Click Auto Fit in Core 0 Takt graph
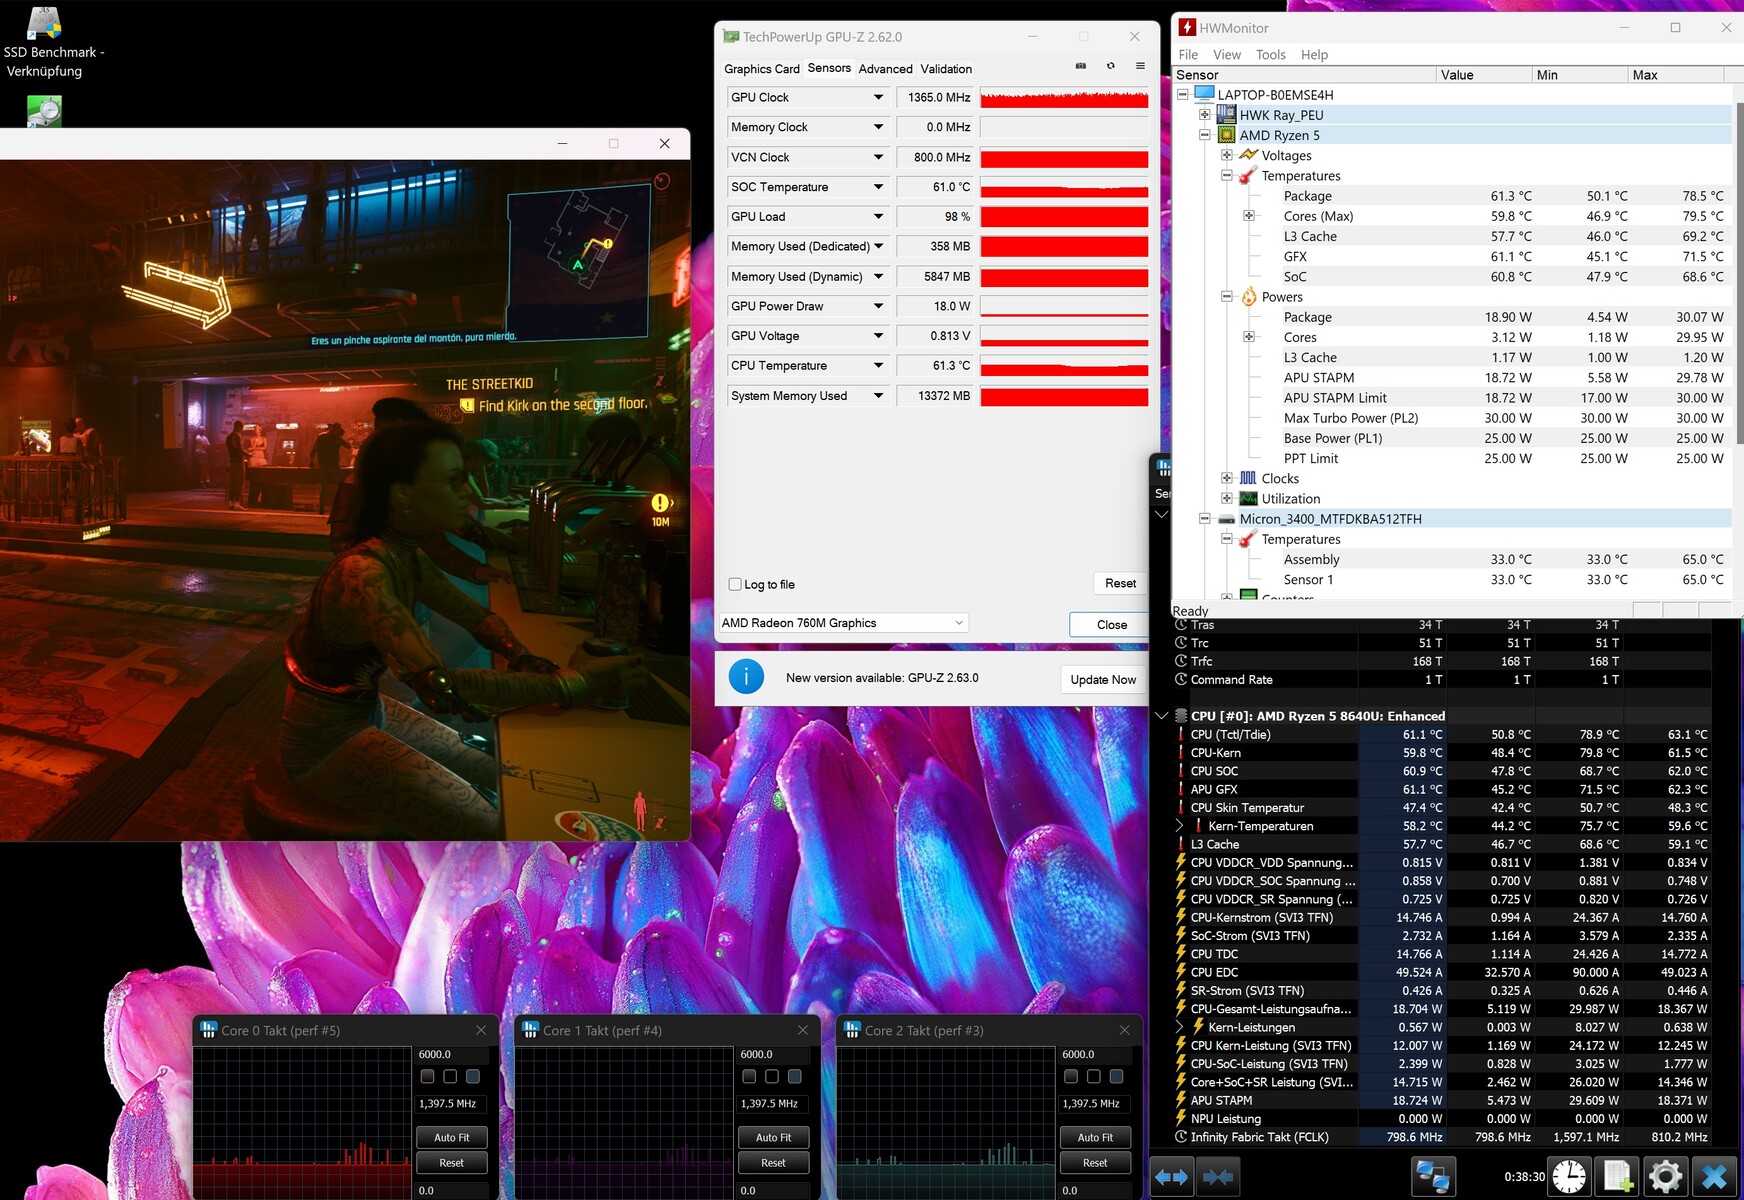This screenshot has width=1744, height=1200. pos(451,1137)
